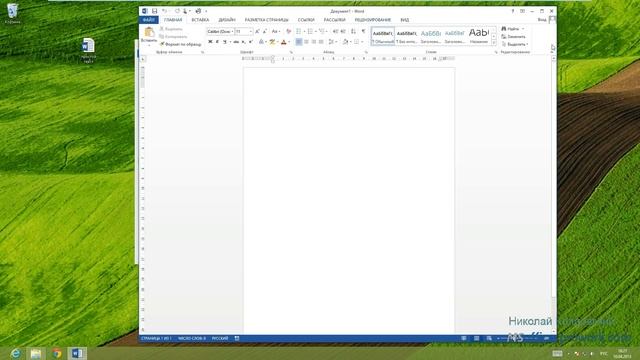Click the Cut (Вырезать) command
The height and width of the screenshot is (360, 640).
click(x=171, y=29)
